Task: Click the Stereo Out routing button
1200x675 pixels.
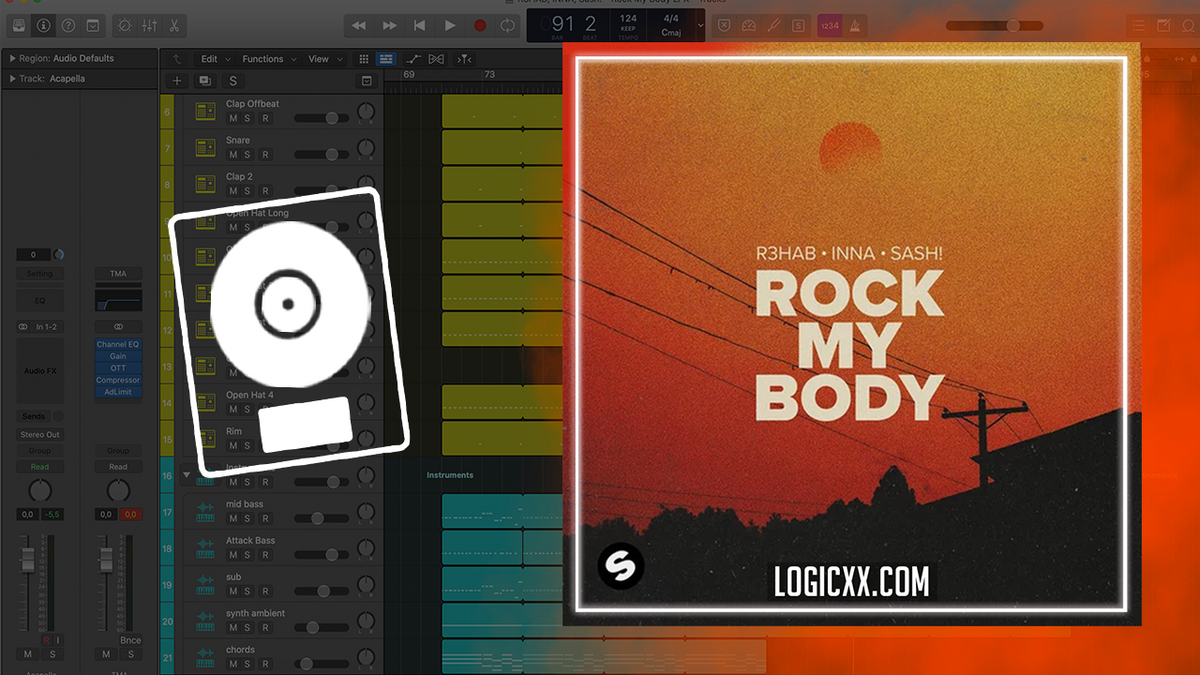Action: (x=39, y=434)
